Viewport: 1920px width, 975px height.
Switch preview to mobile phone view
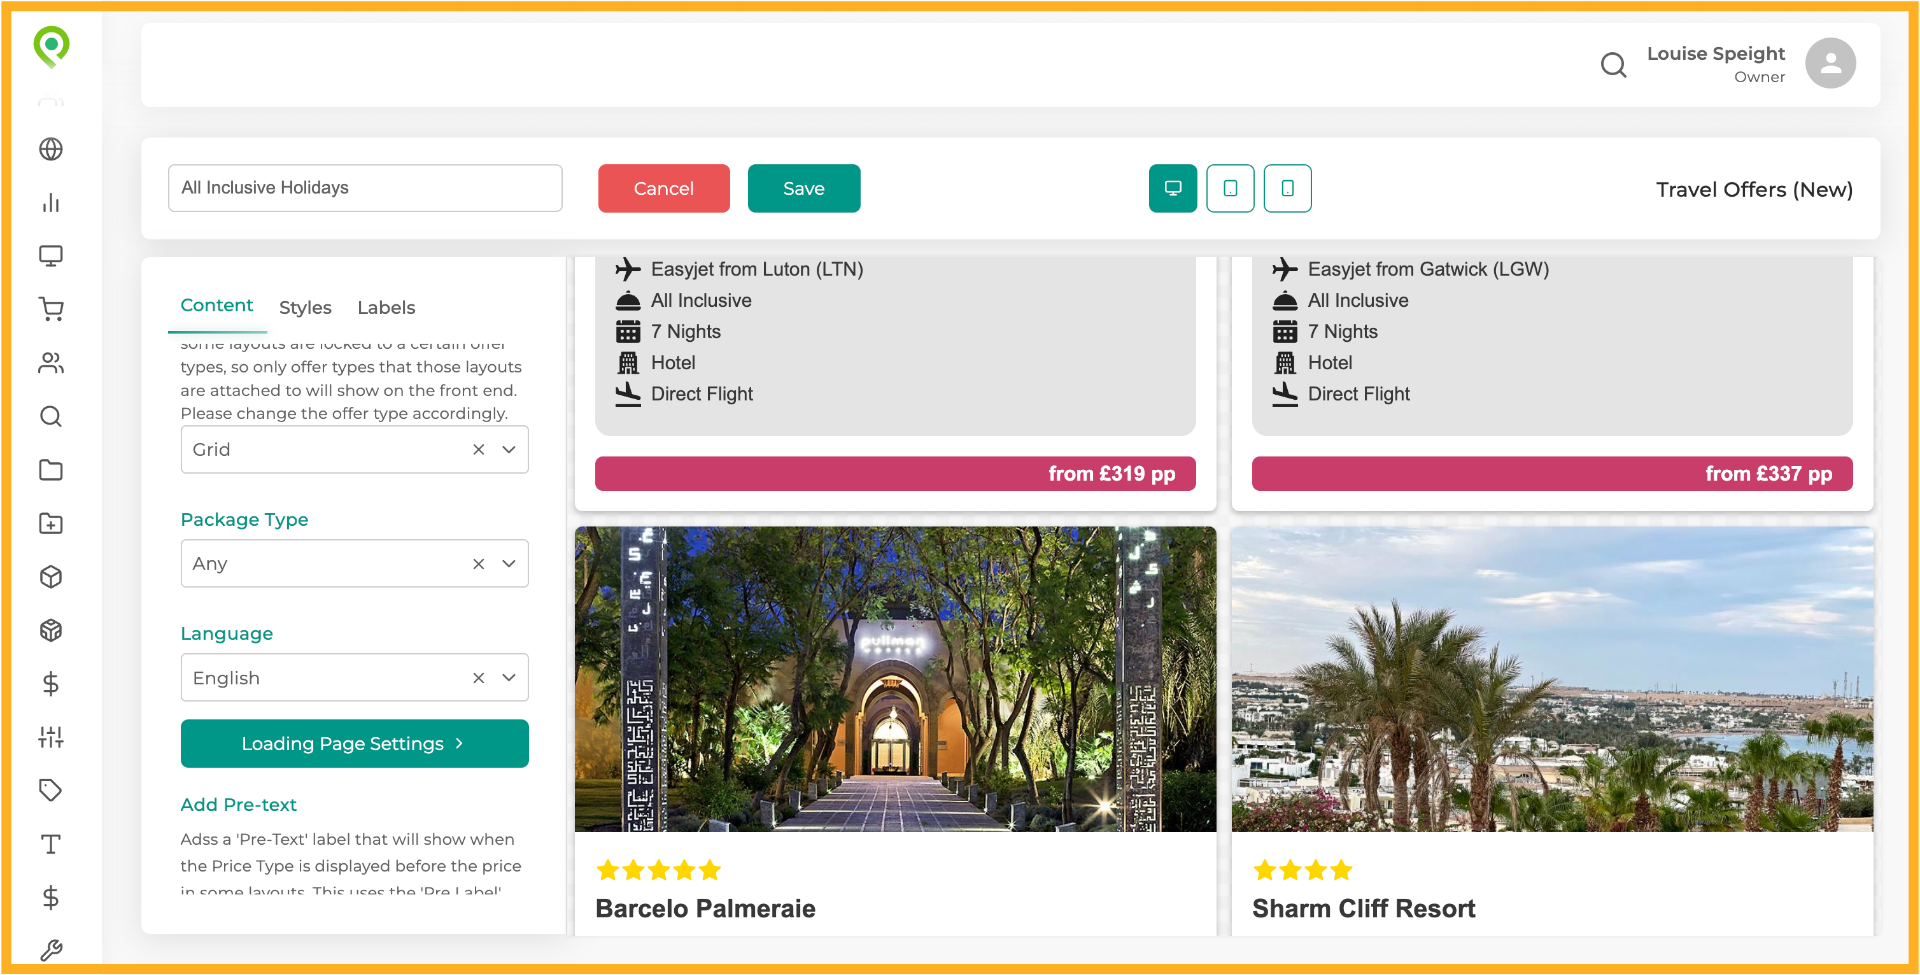[x=1287, y=188]
